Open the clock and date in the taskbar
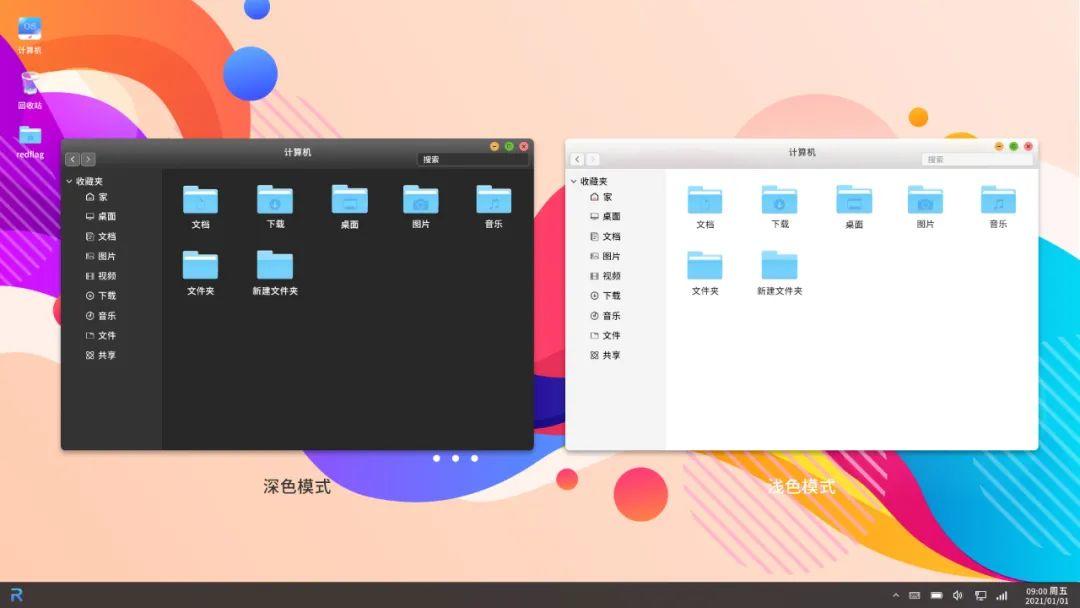The image size is (1080, 608). [x=1046, y=595]
